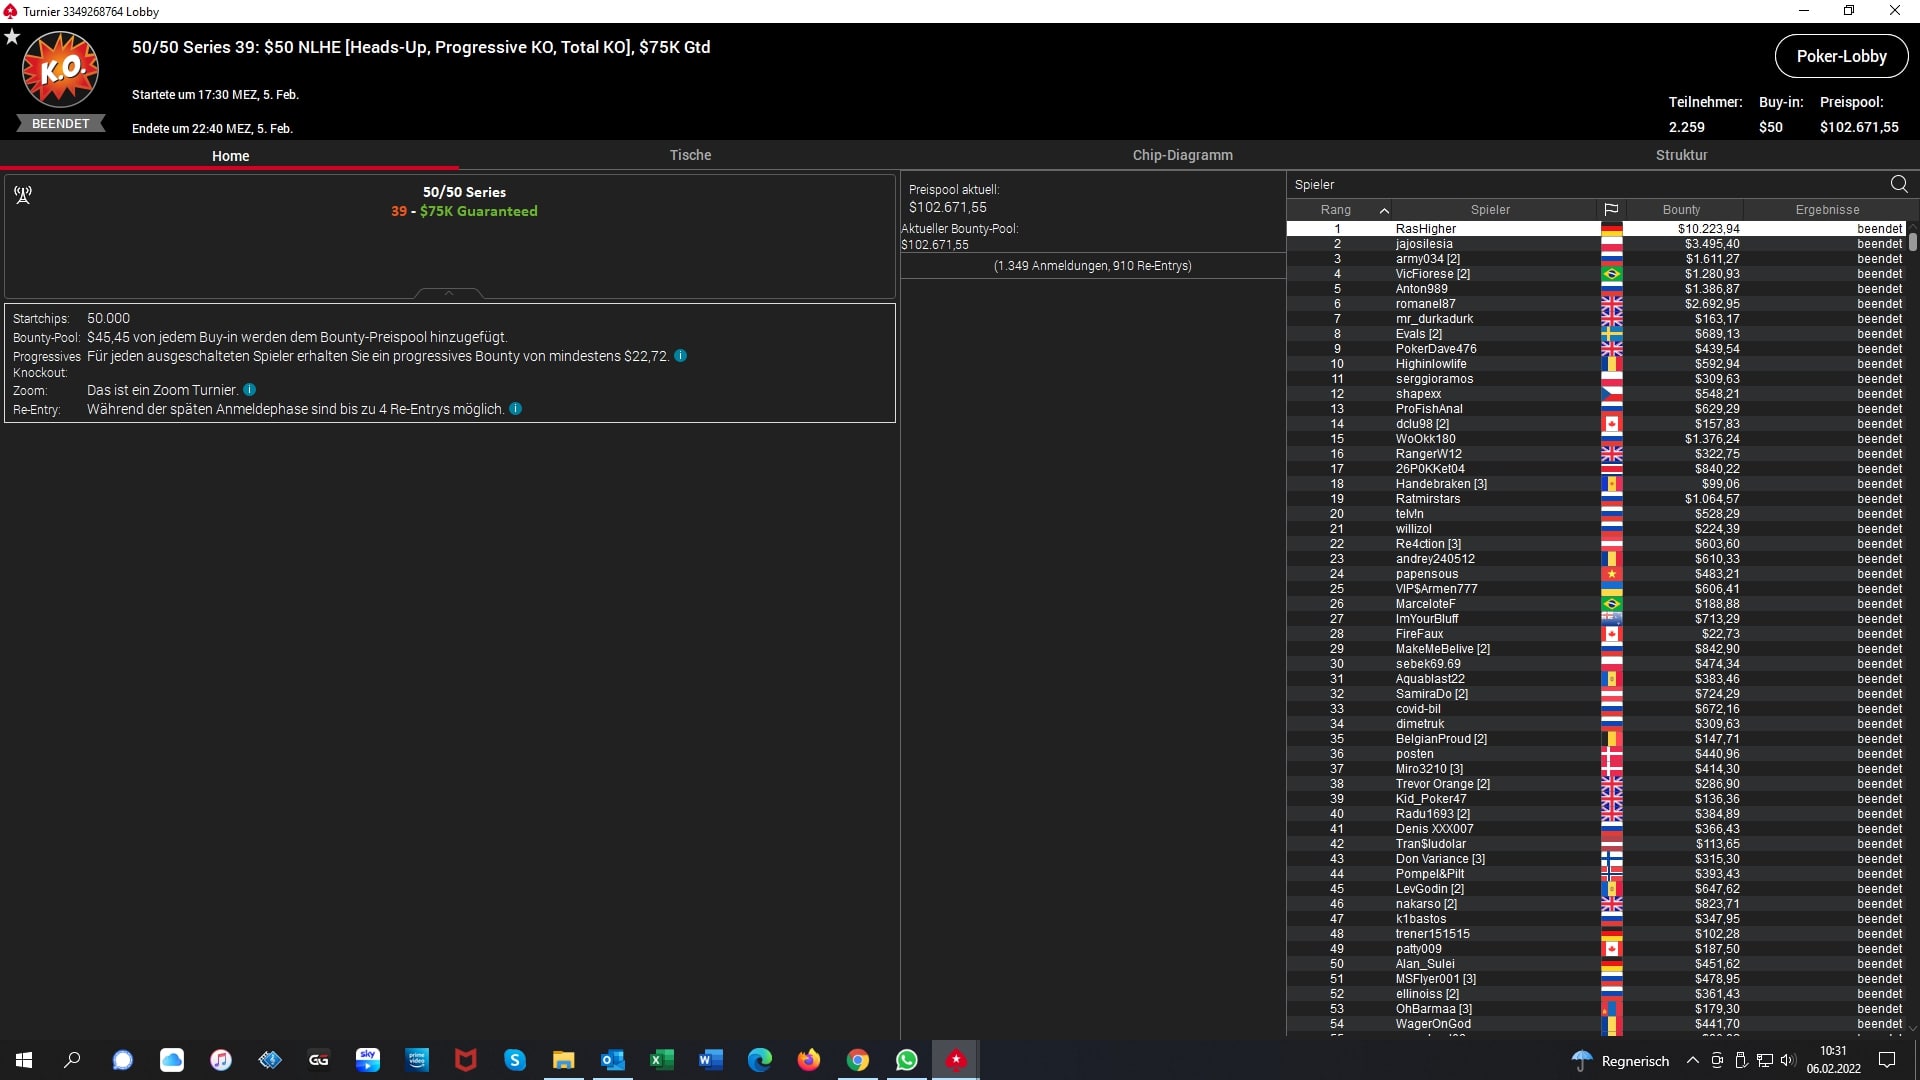Sort players by Bounty column header
This screenshot has width=1920, height=1080.
pyautogui.click(x=1681, y=210)
